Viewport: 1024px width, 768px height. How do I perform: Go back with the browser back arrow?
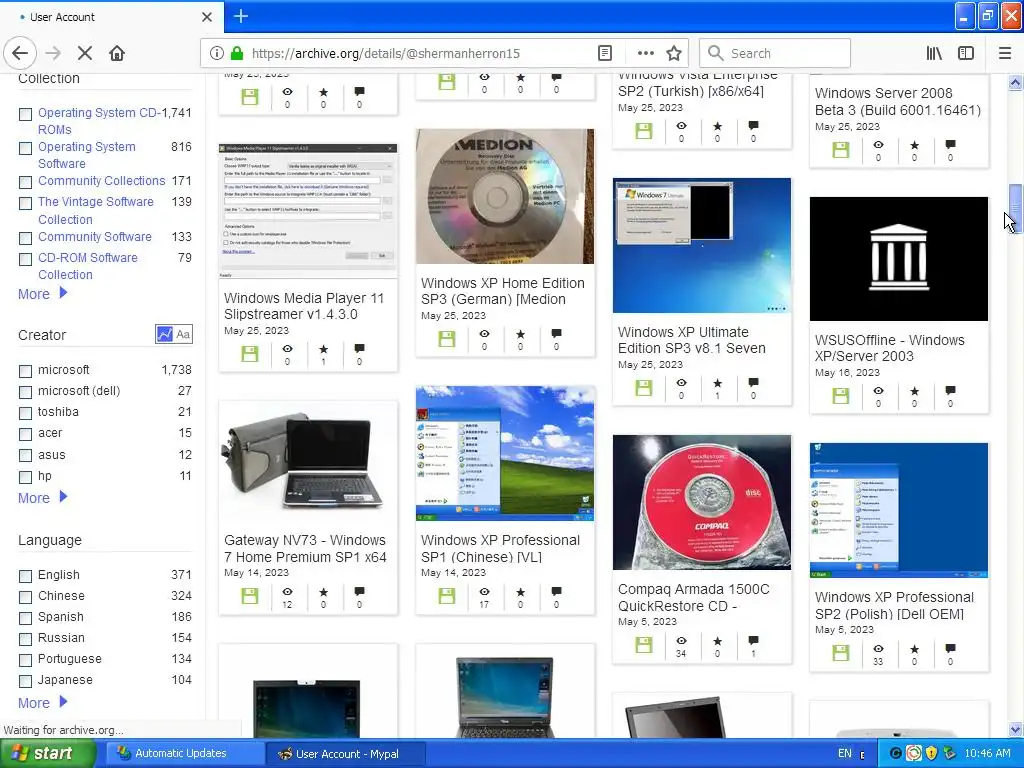pyautogui.click(x=20, y=53)
